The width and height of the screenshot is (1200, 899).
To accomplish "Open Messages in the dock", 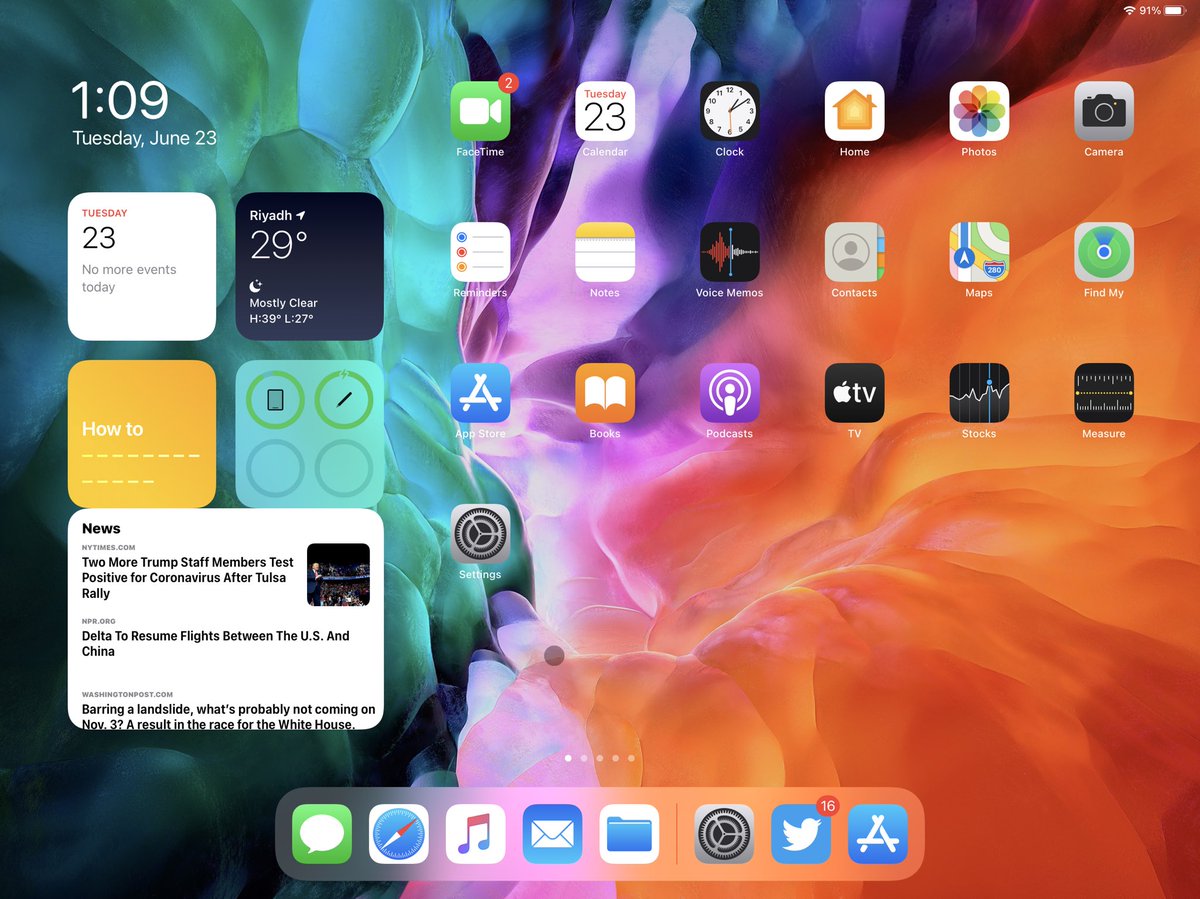I will (322, 834).
